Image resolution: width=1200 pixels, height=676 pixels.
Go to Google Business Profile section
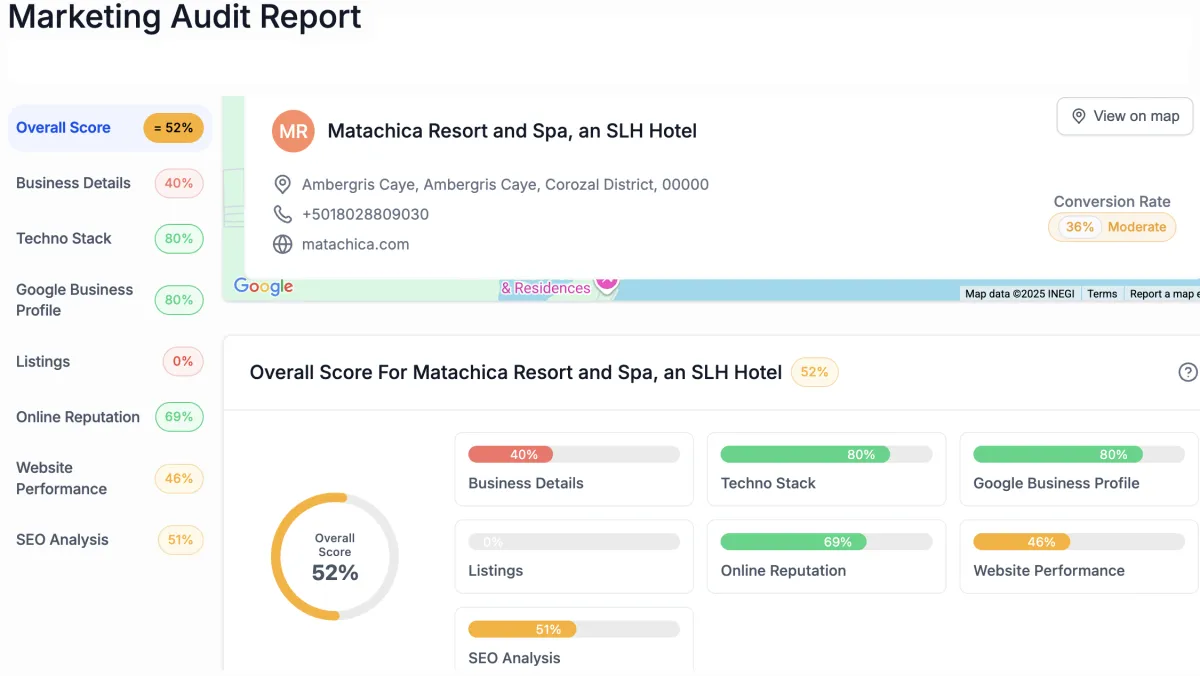74,300
